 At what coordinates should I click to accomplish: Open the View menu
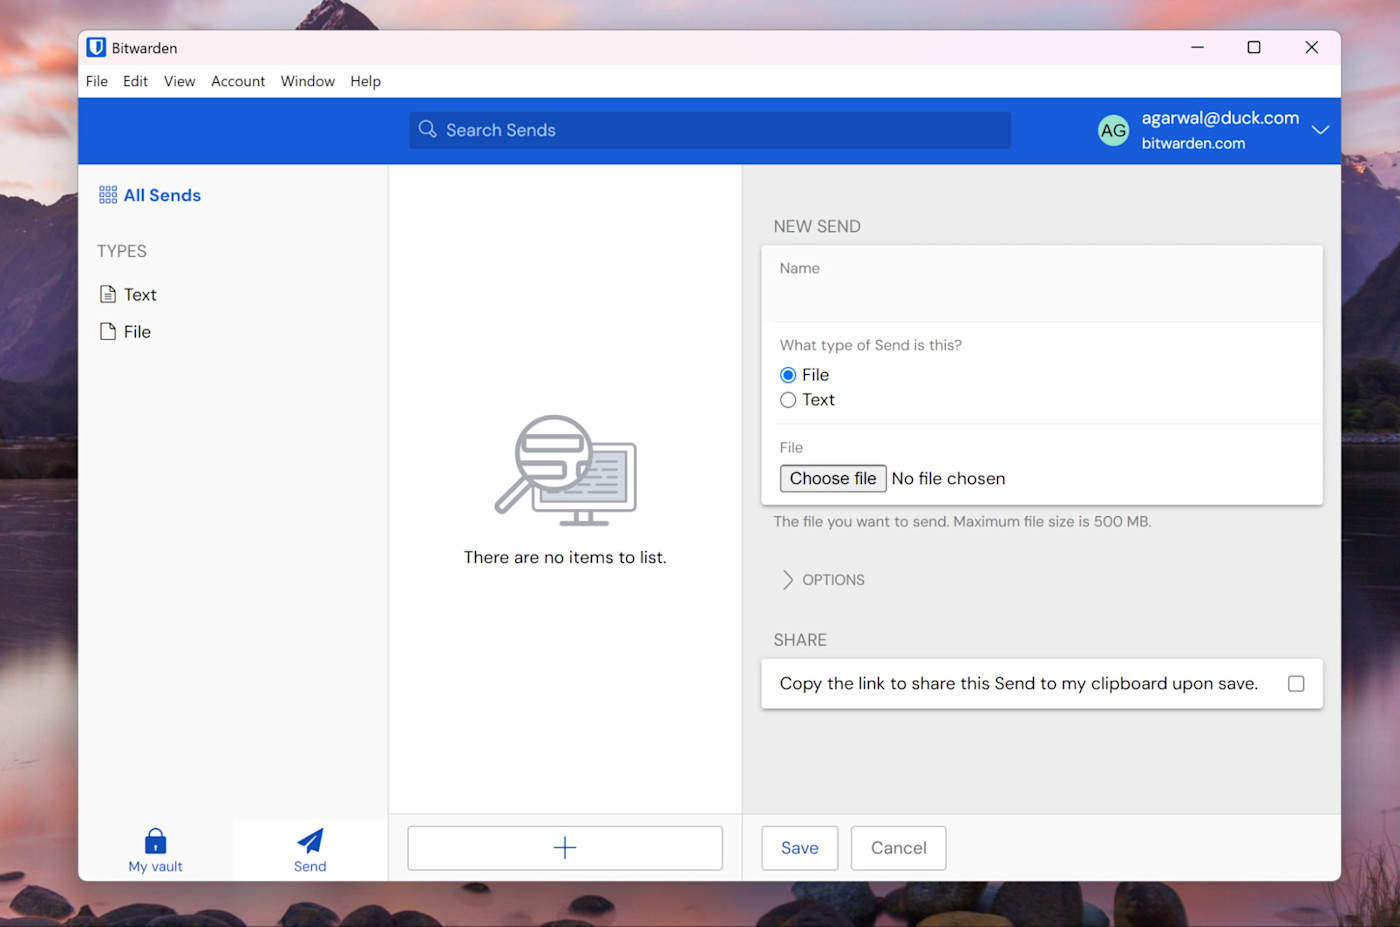point(179,81)
